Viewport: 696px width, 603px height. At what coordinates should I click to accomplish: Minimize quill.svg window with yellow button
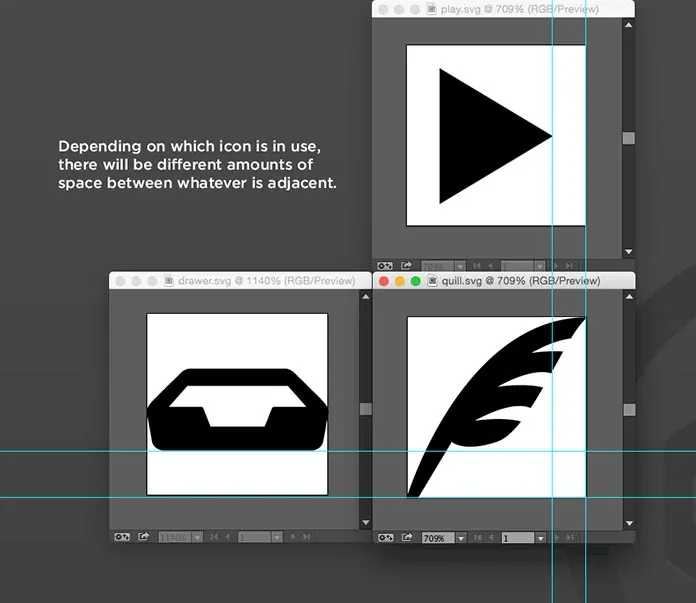pyautogui.click(x=400, y=281)
